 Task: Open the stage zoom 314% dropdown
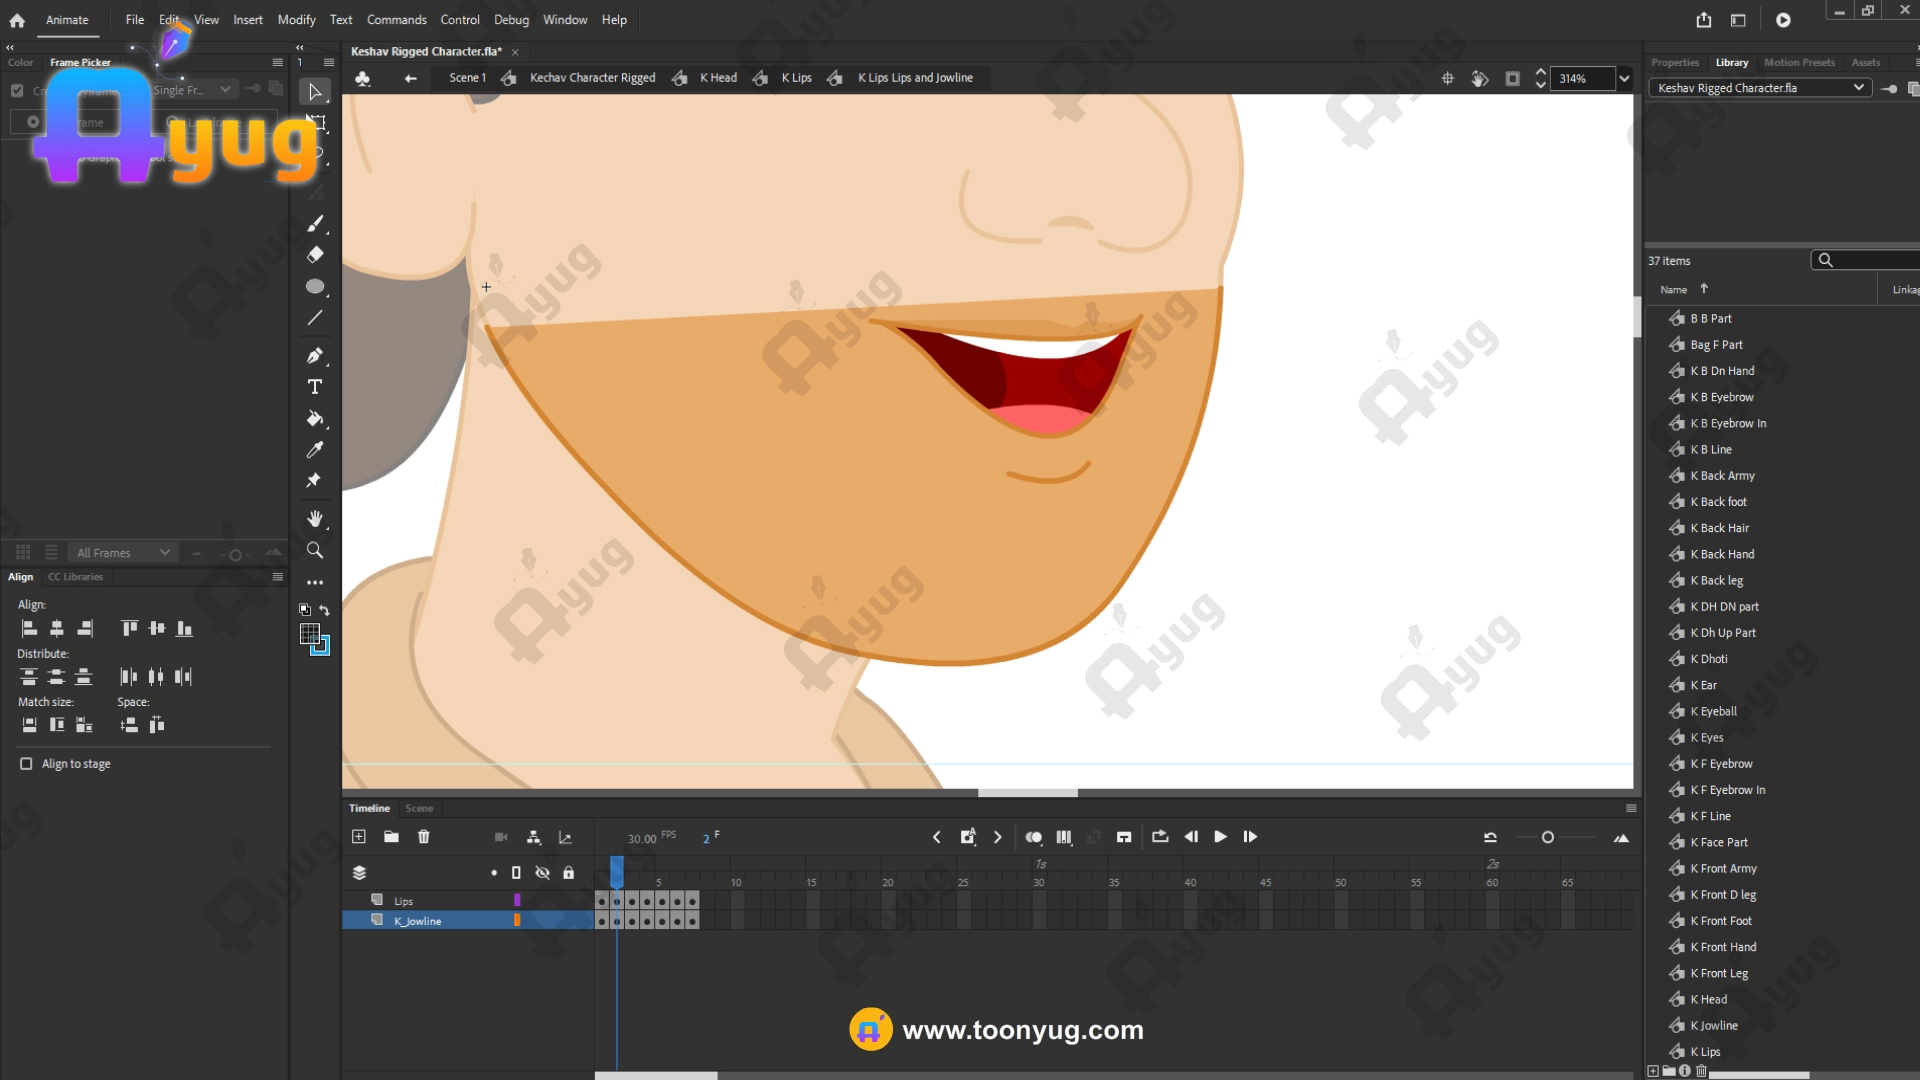coord(1624,79)
